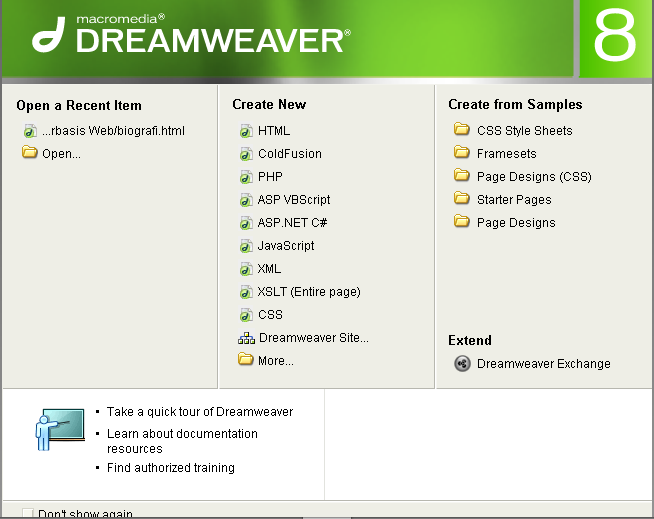Visit Dreamweaver Exchange link
The image size is (654, 519).
(x=544, y=364)
